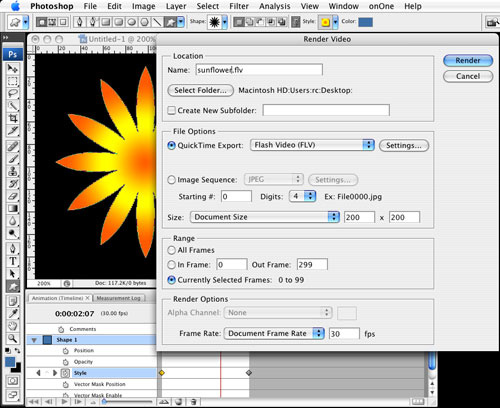
Task: Open shape geometry options dropdown arrow
Action: [181, 22]
